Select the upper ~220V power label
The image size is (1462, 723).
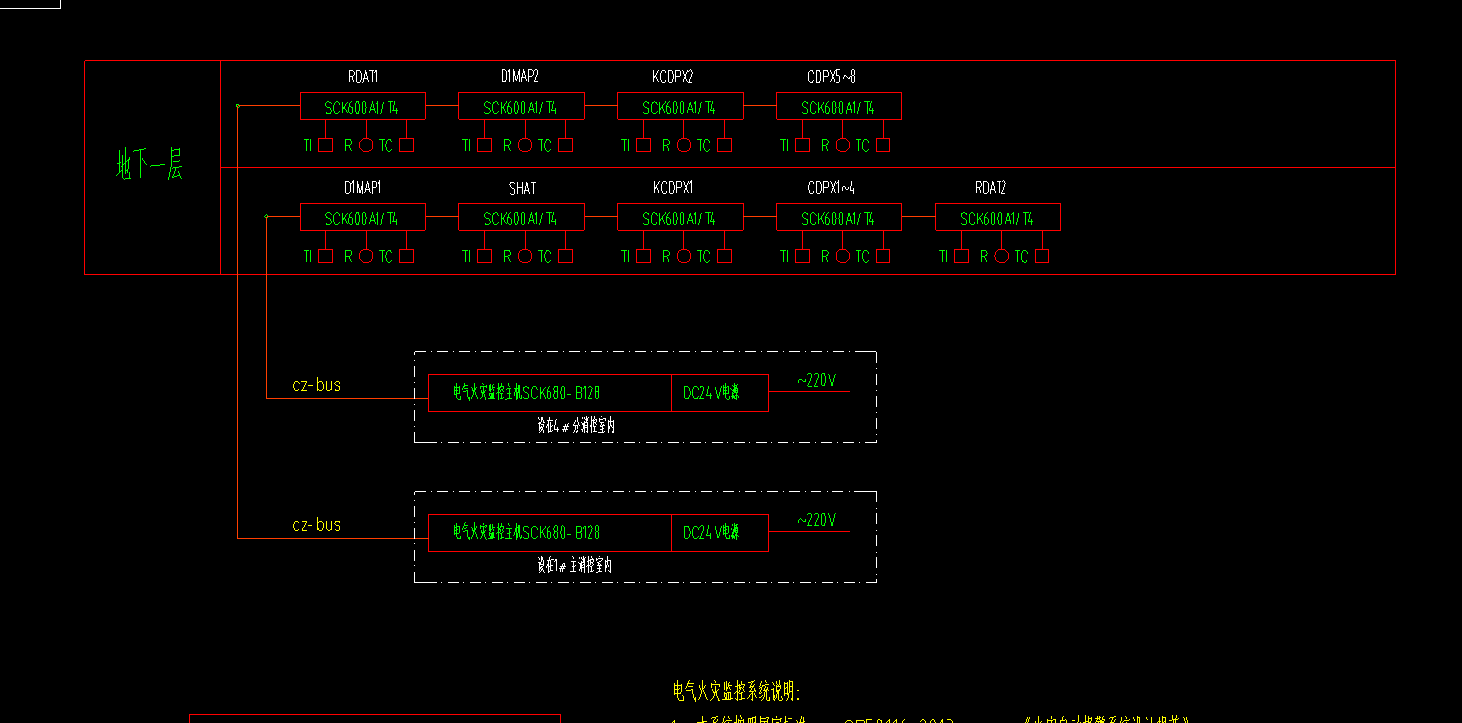click(816, 381)
